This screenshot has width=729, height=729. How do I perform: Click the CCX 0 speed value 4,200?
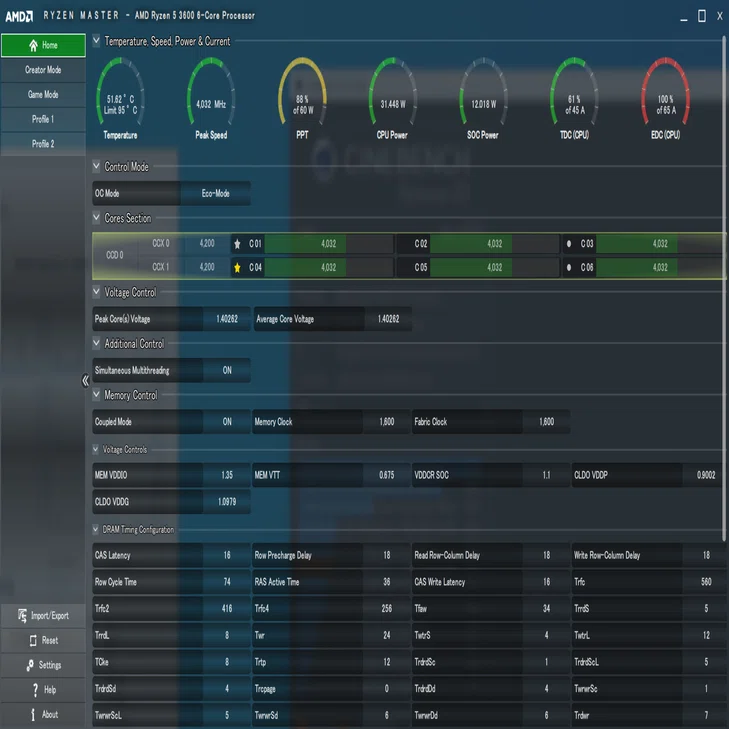(207, 243)
